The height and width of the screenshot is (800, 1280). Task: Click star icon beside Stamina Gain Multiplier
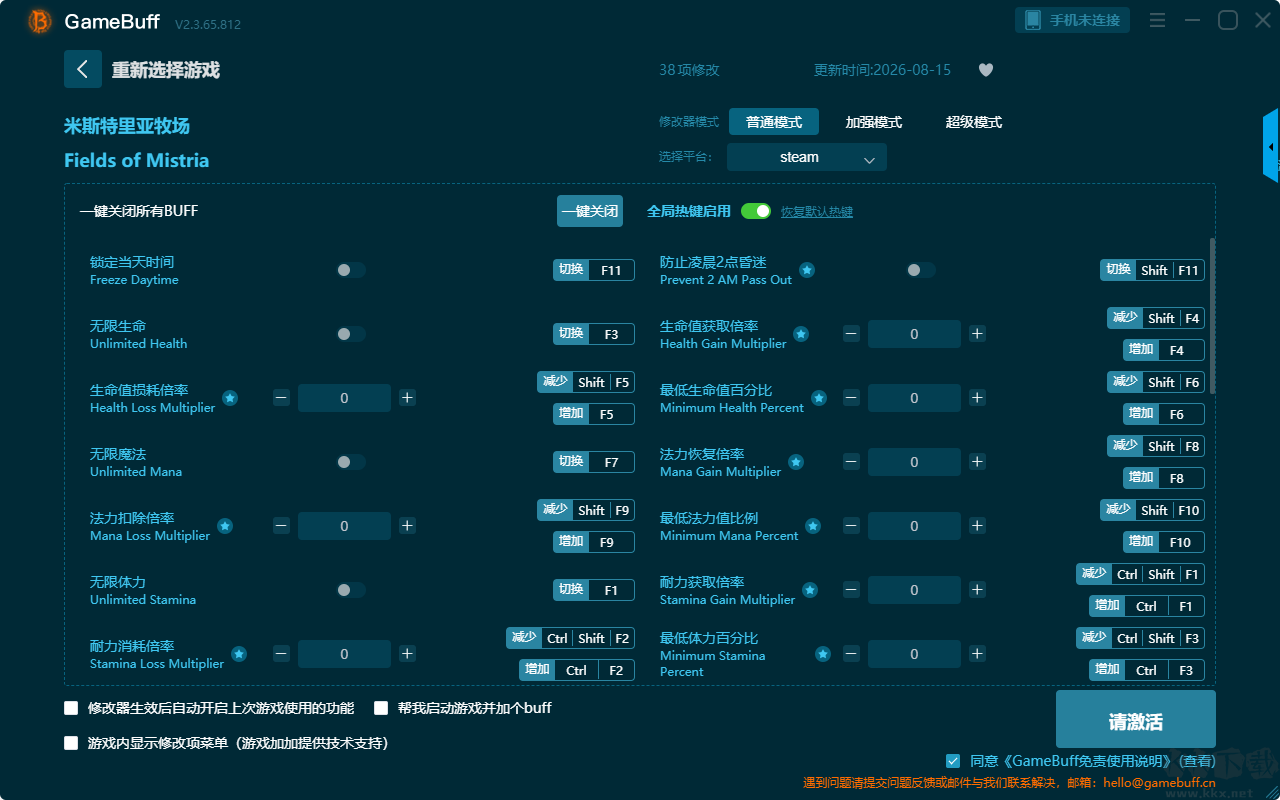(x=810, y=590)
